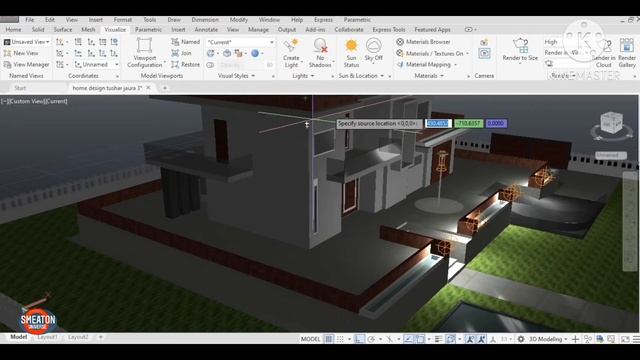Image resolution: width=640 pixels, height=360 pixels.
Task: Switch to the Solid ribbon tab
Action: tap(38, 29)
